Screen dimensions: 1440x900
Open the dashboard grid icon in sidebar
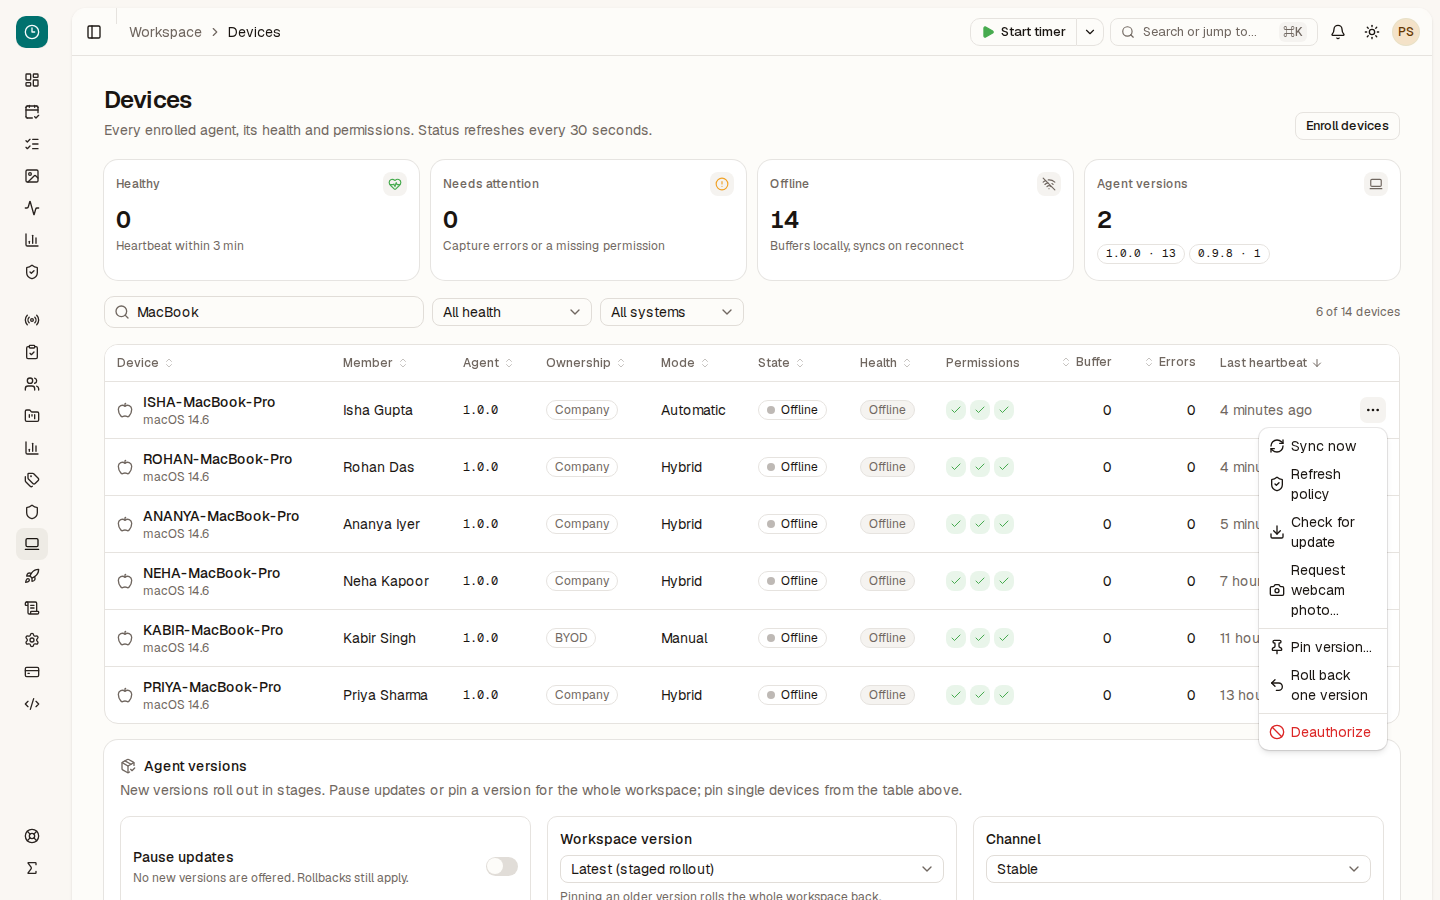point(32,80)
